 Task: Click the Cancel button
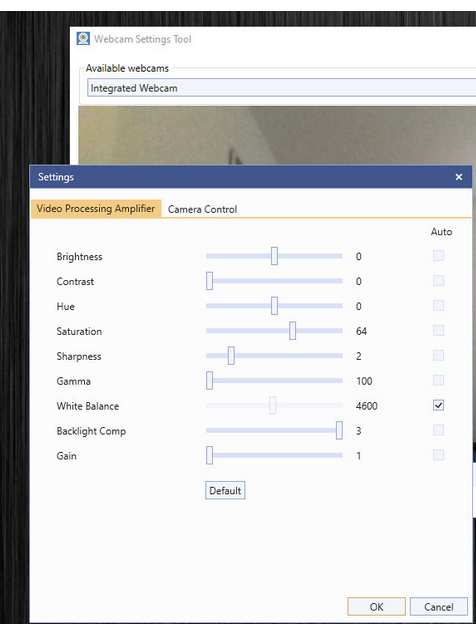tap(439, 607)
